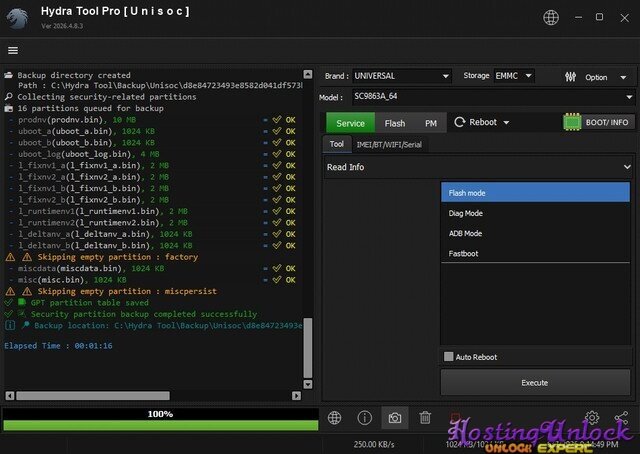Expand the Option dropdown arrow
The image size is (640, 454).
tap(623, 77)
